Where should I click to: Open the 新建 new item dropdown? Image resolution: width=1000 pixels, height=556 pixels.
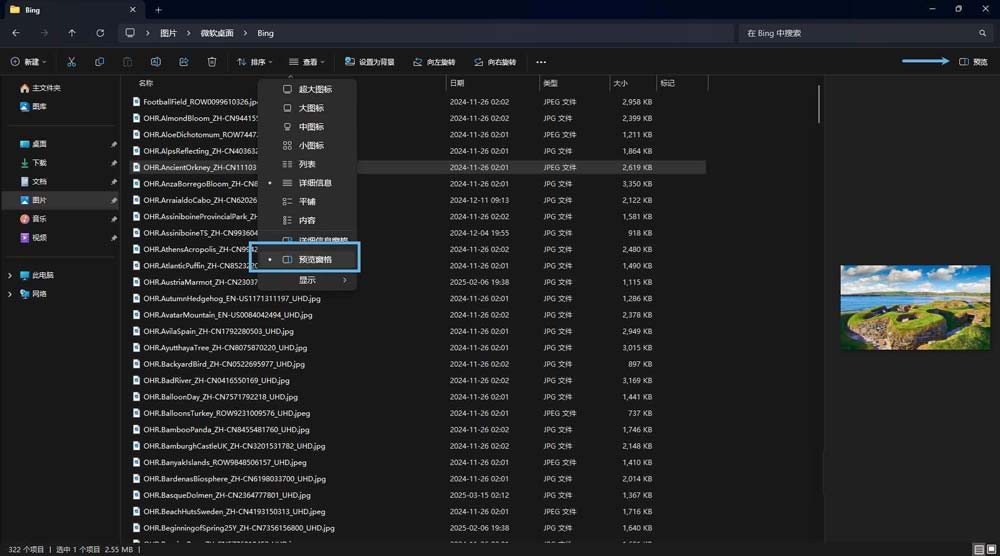(29, 62)
